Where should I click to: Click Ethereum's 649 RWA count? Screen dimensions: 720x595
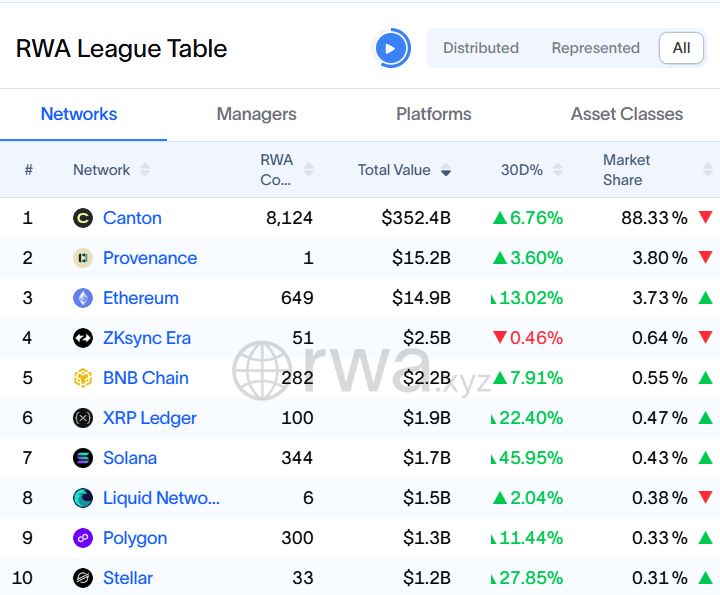[x=297, y=298]
